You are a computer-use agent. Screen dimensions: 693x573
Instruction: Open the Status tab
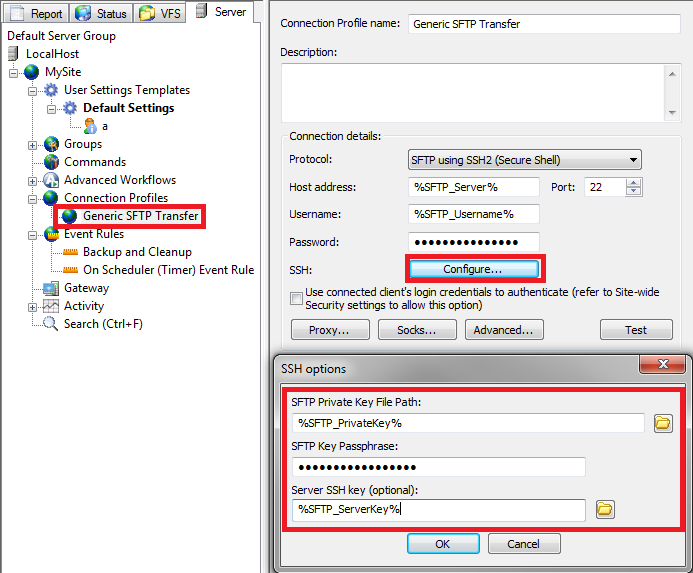click(101, 14)
